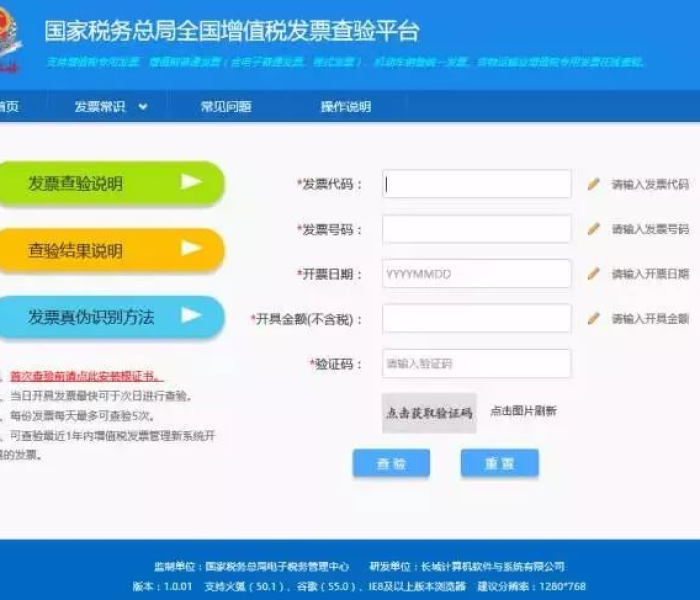Open the 首页 navigation item

(x=9, y=106)
